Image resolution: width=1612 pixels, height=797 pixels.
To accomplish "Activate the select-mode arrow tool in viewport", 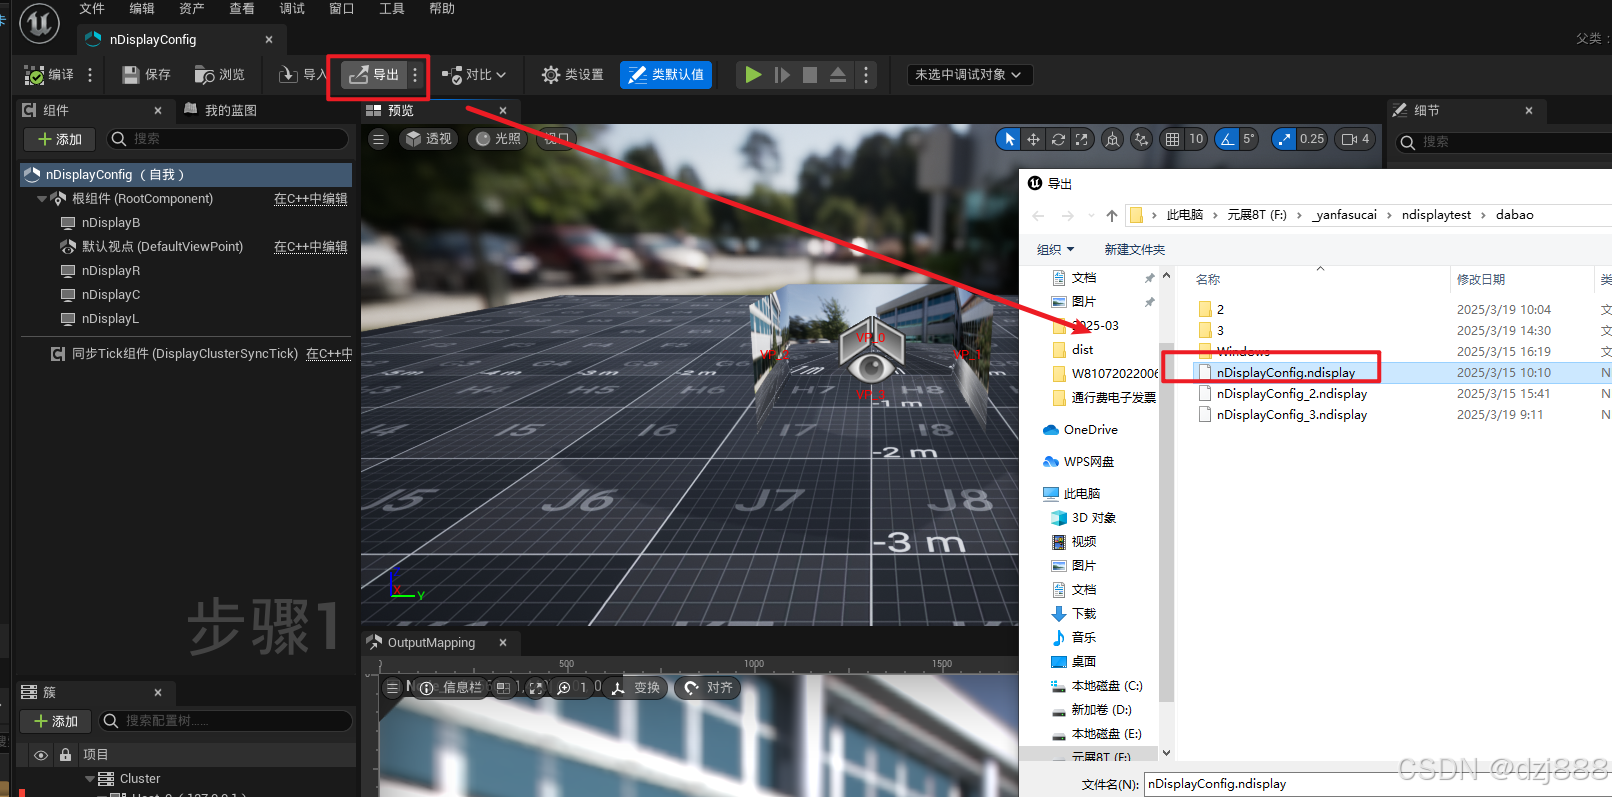I will 1009,139.
